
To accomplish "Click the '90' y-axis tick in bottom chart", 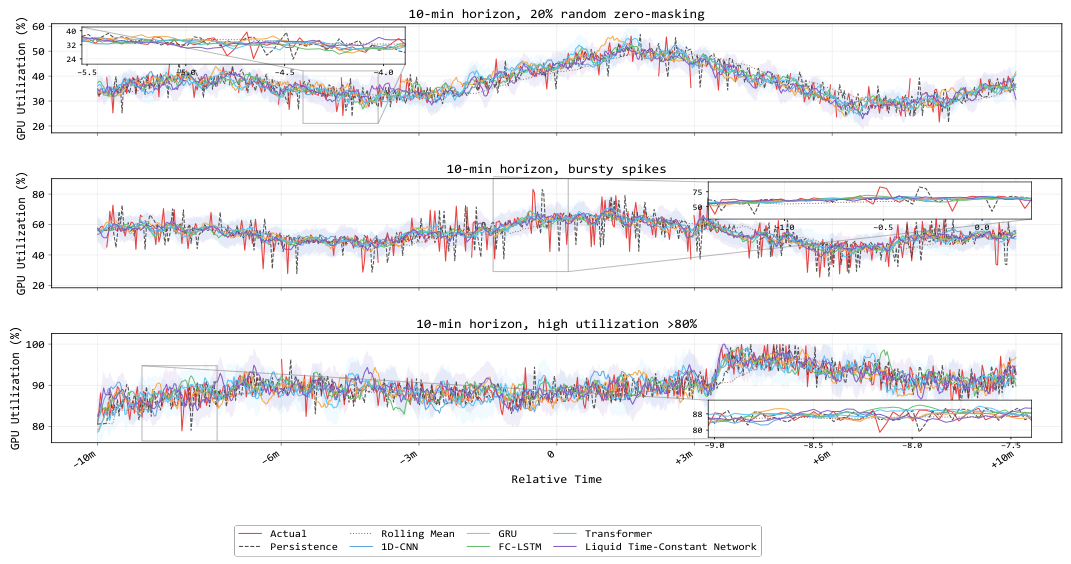I will pos(39,386).
